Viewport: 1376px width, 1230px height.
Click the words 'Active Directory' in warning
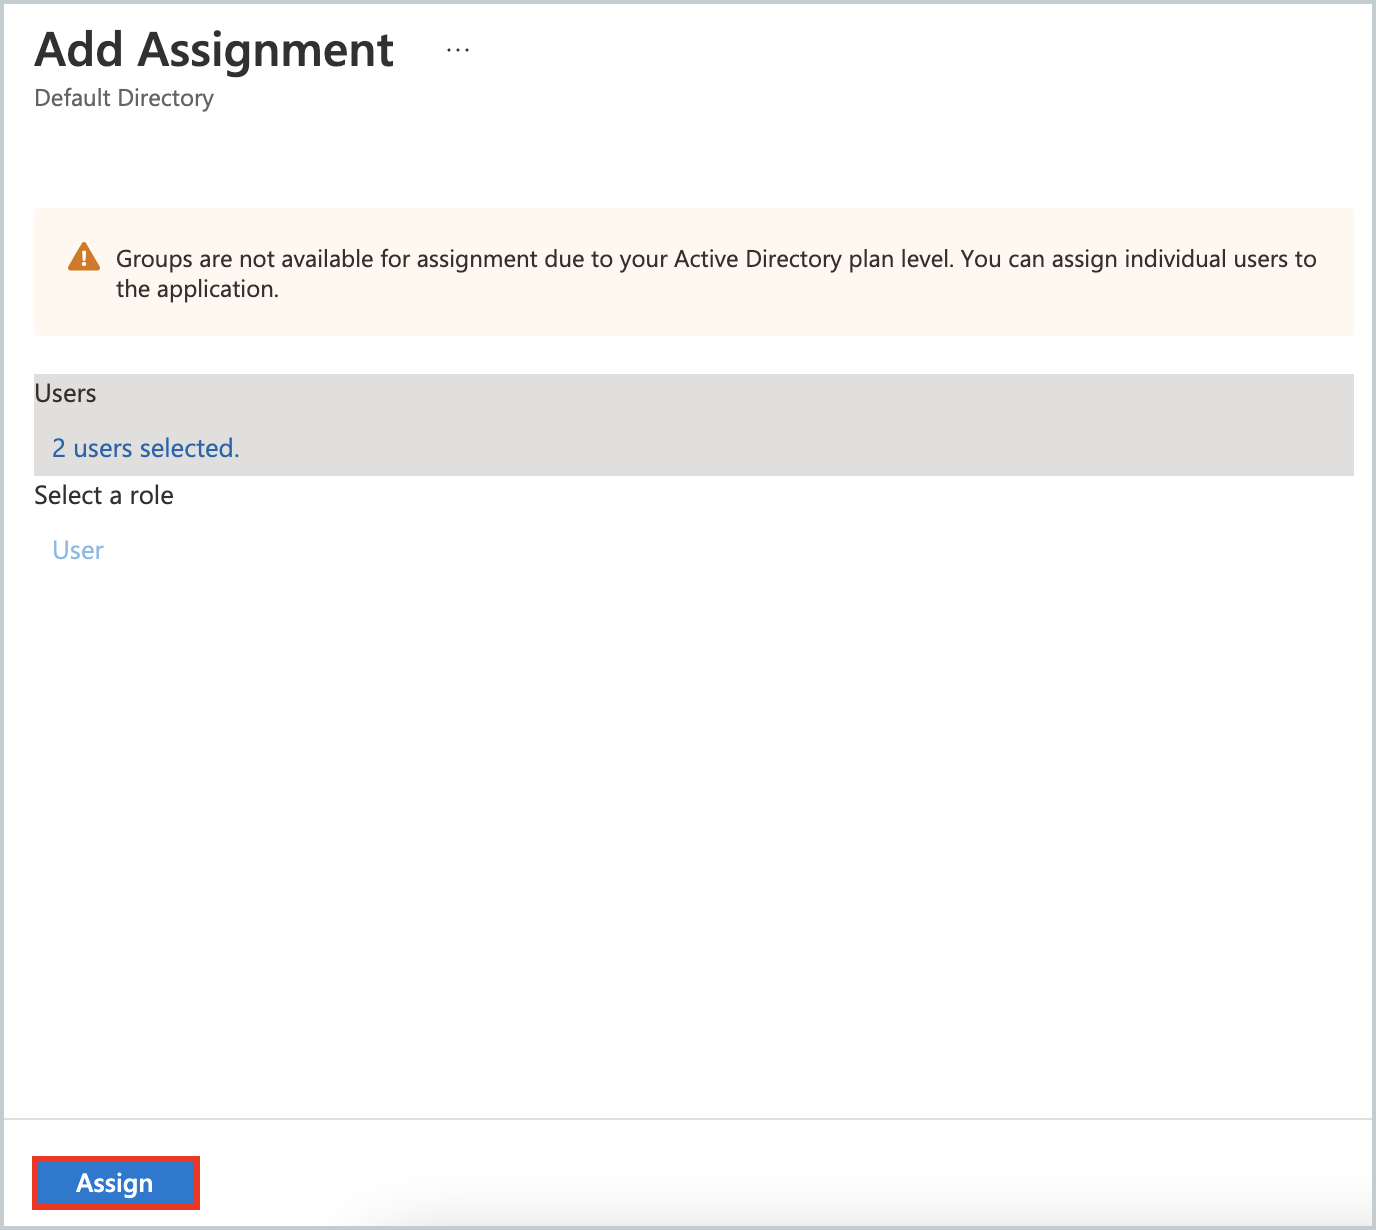click(x=757, y=259)
